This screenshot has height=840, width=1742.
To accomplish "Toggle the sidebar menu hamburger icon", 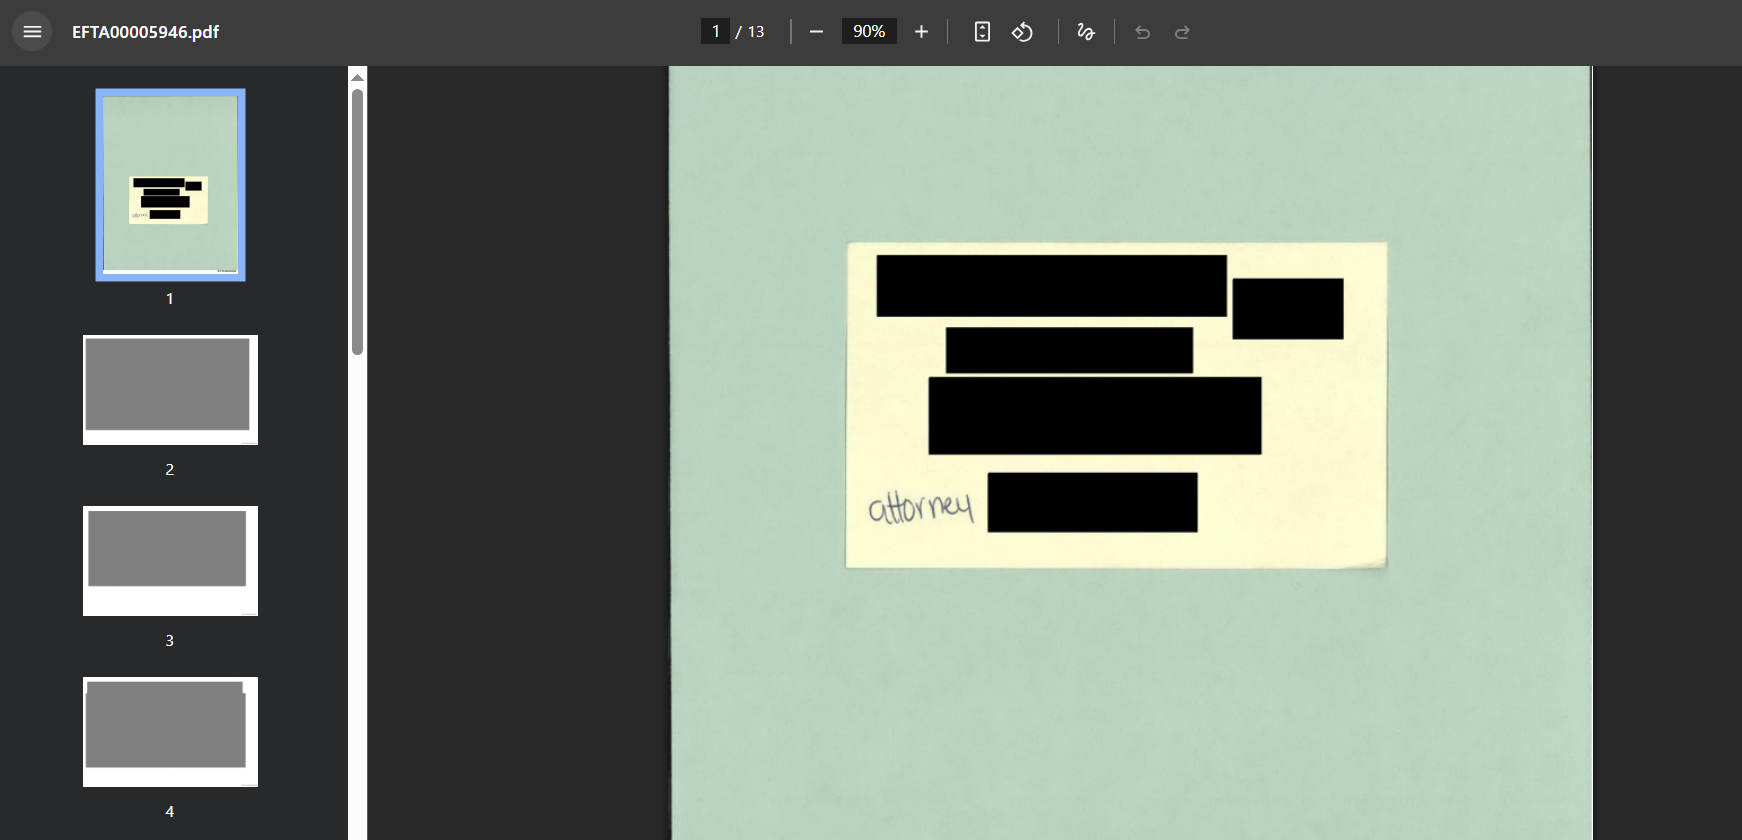I will pos(32,32).
